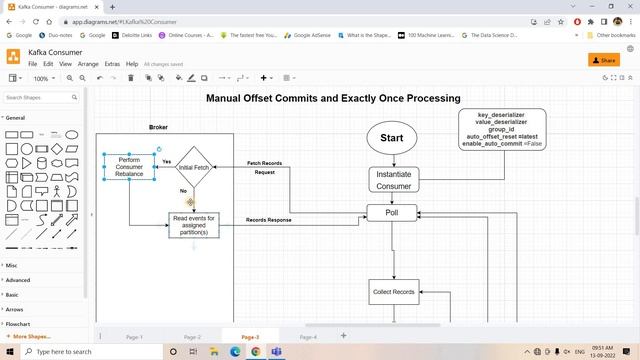640x360 pixels.
Task: Select the actor stick-figure shape
Action: [x=57, y=191]
